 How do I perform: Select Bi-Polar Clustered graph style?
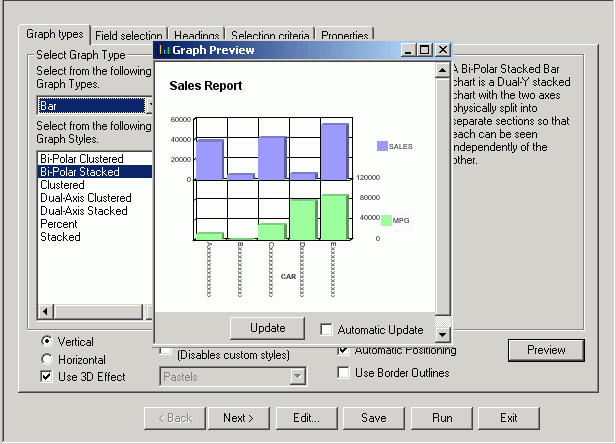pyautogui.click(x=95, y=159)
